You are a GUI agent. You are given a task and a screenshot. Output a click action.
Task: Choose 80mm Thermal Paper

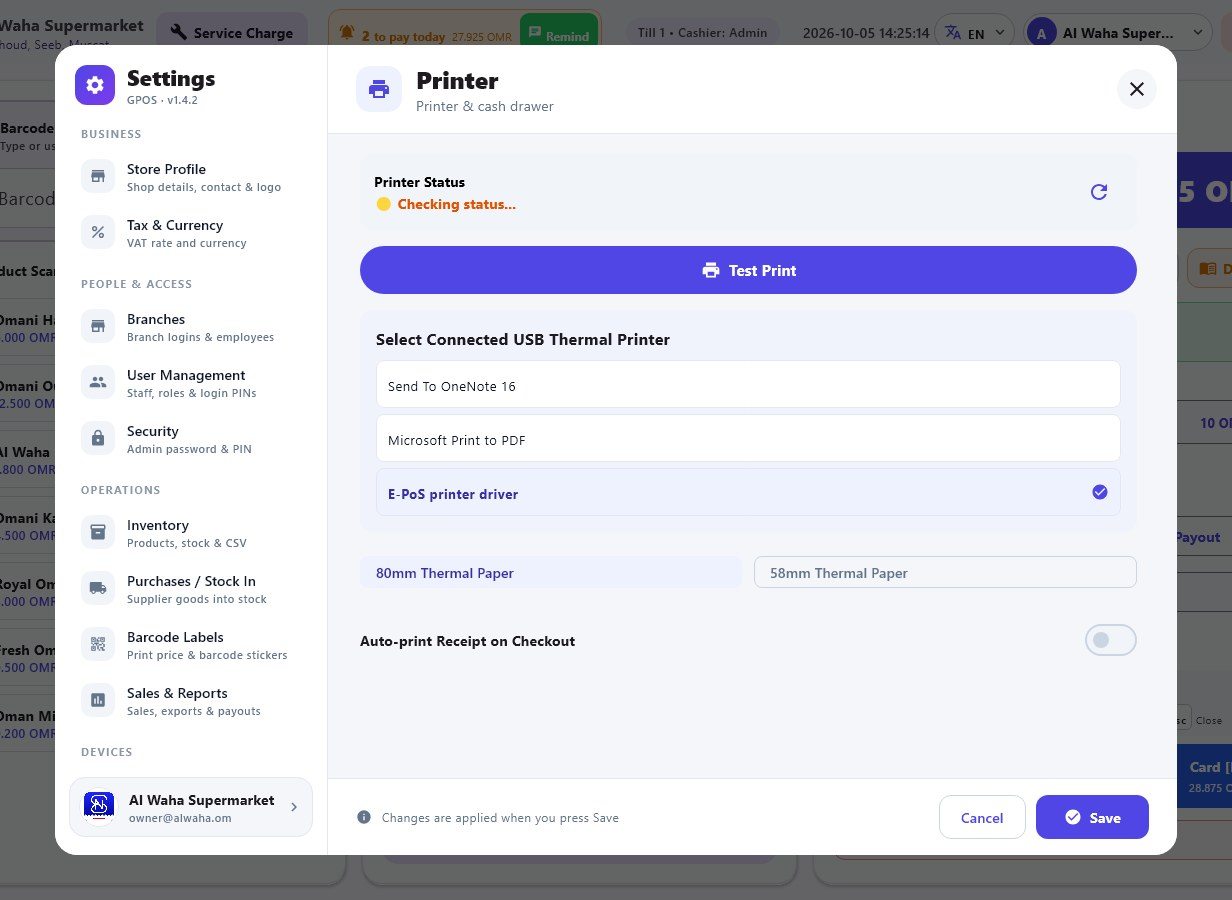pos(551,573)
